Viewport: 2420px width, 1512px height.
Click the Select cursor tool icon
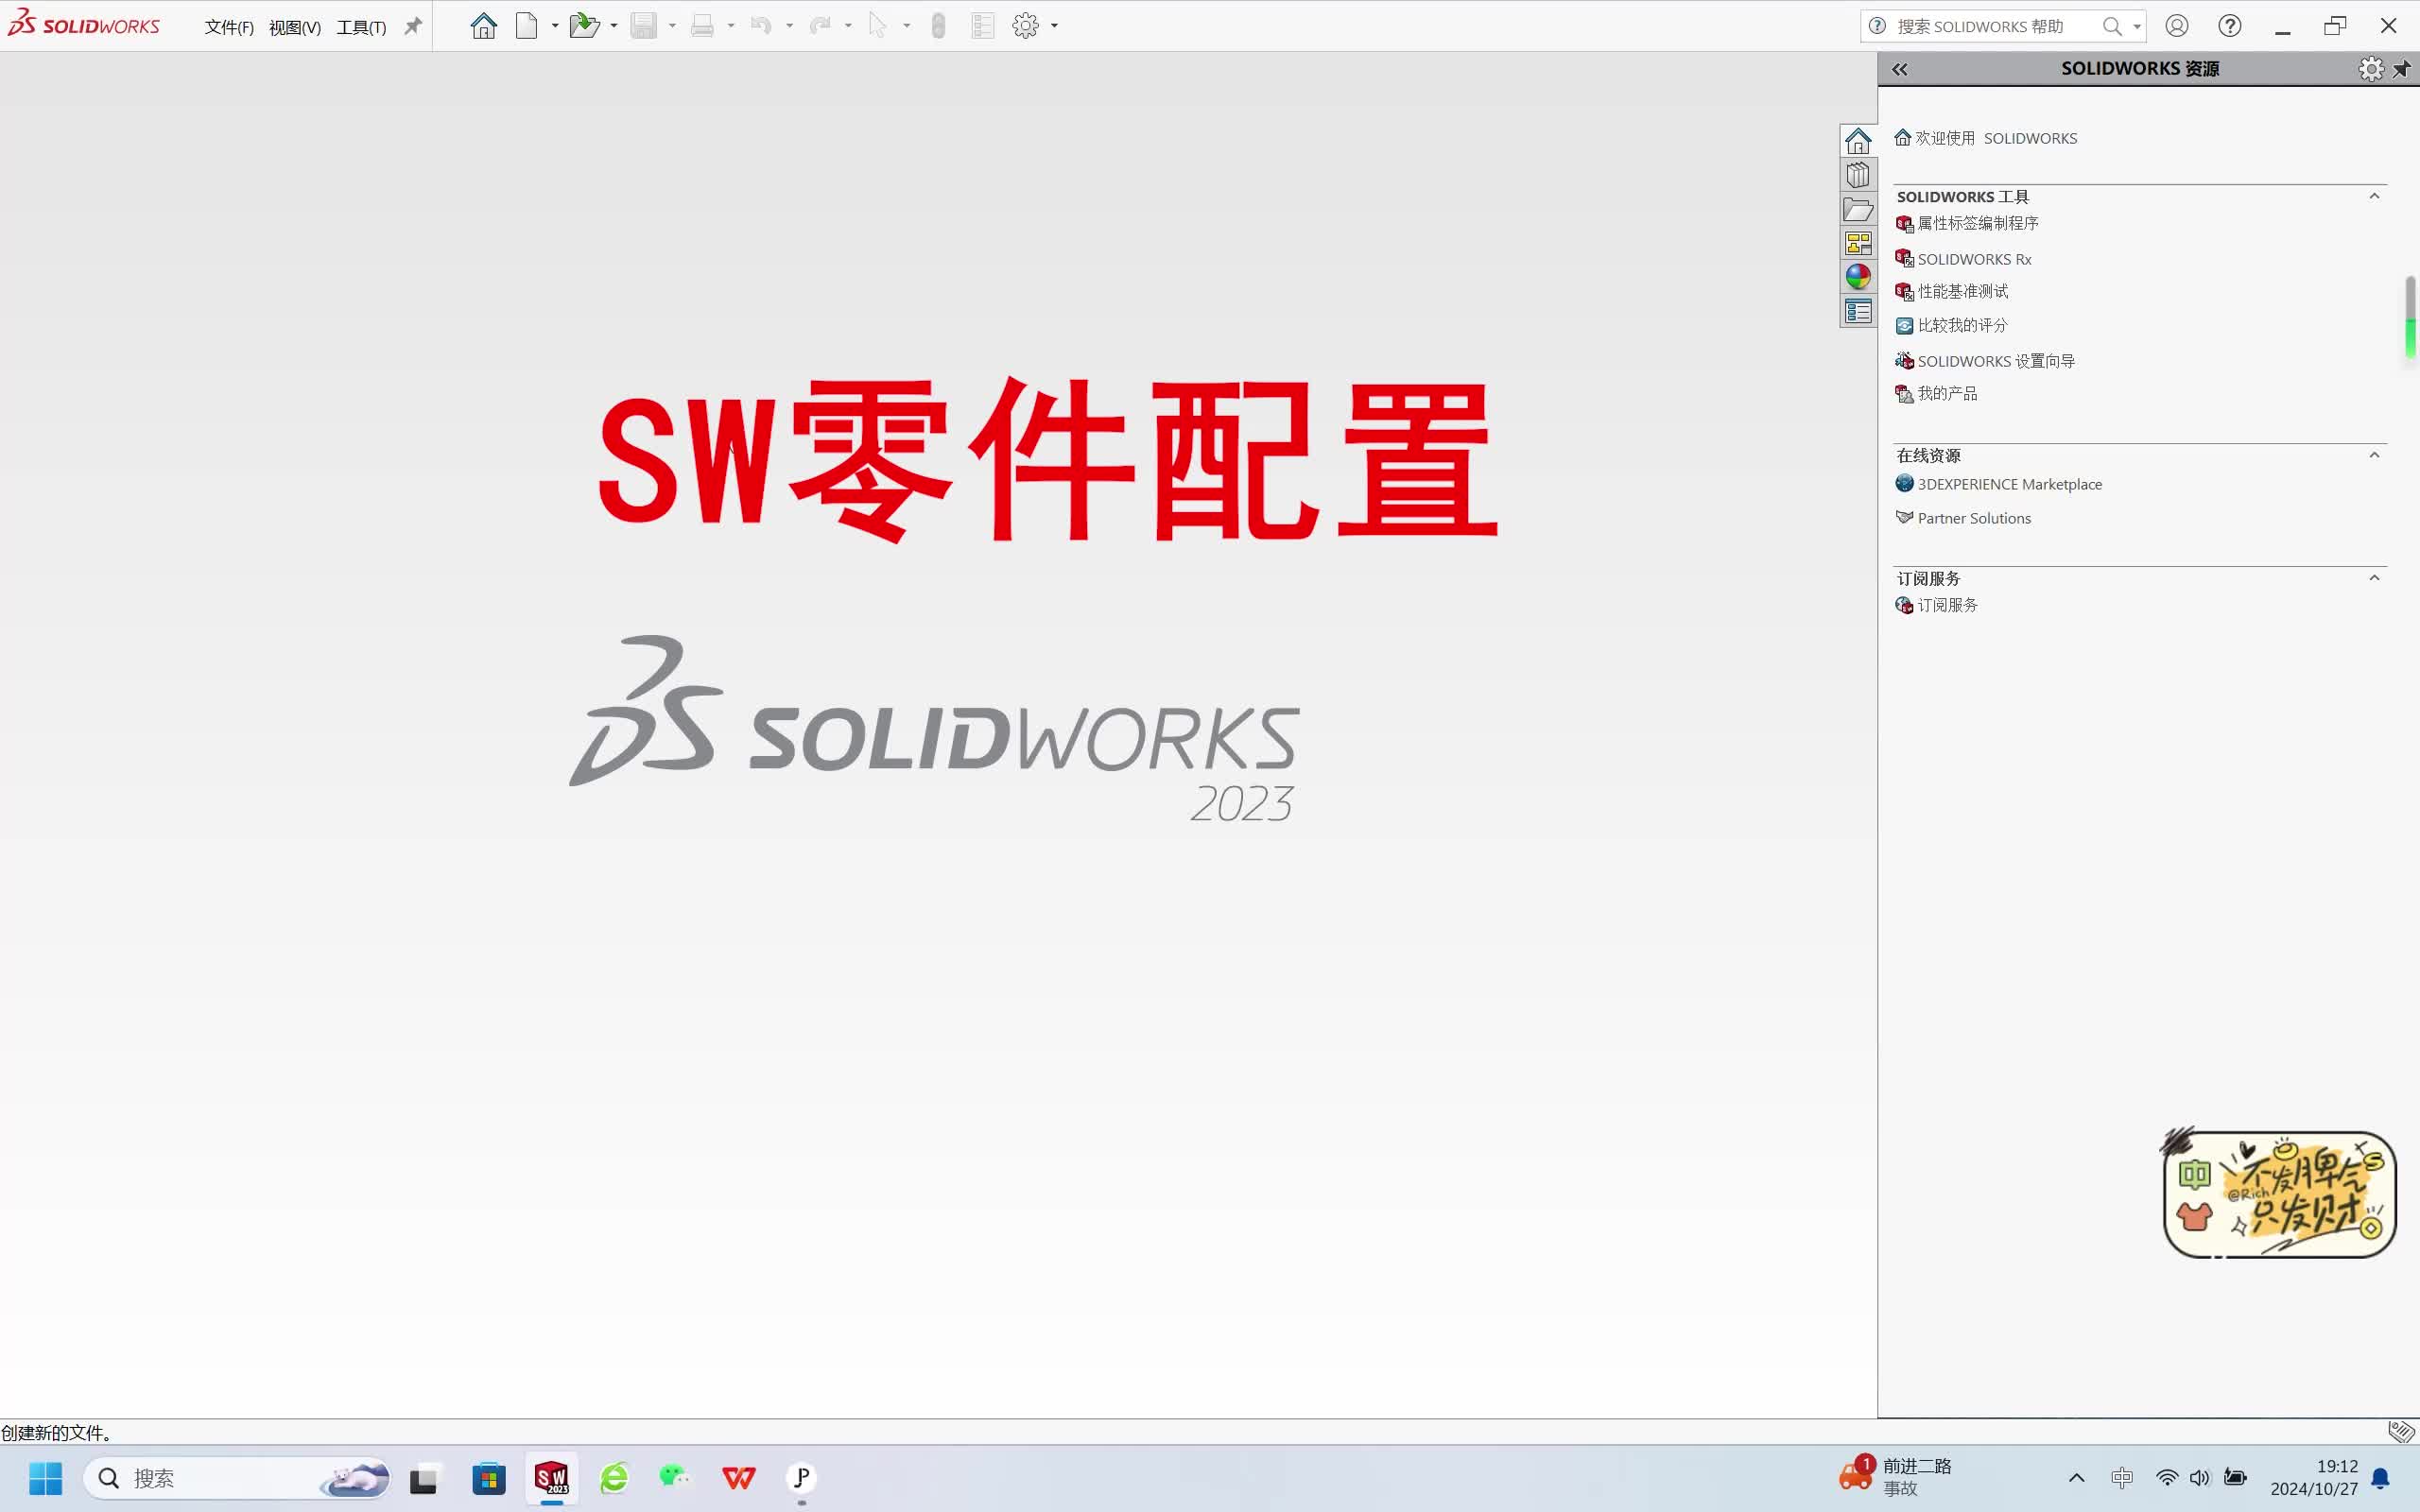click(x=878, y=26)
